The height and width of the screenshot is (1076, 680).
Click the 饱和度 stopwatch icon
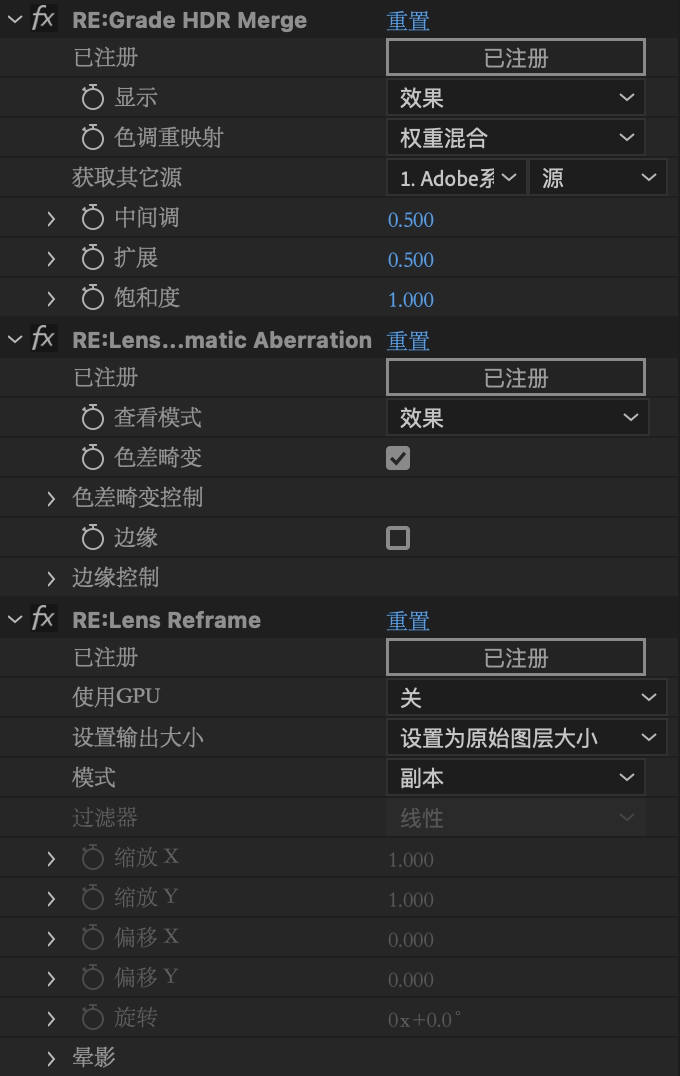point(93,298)
